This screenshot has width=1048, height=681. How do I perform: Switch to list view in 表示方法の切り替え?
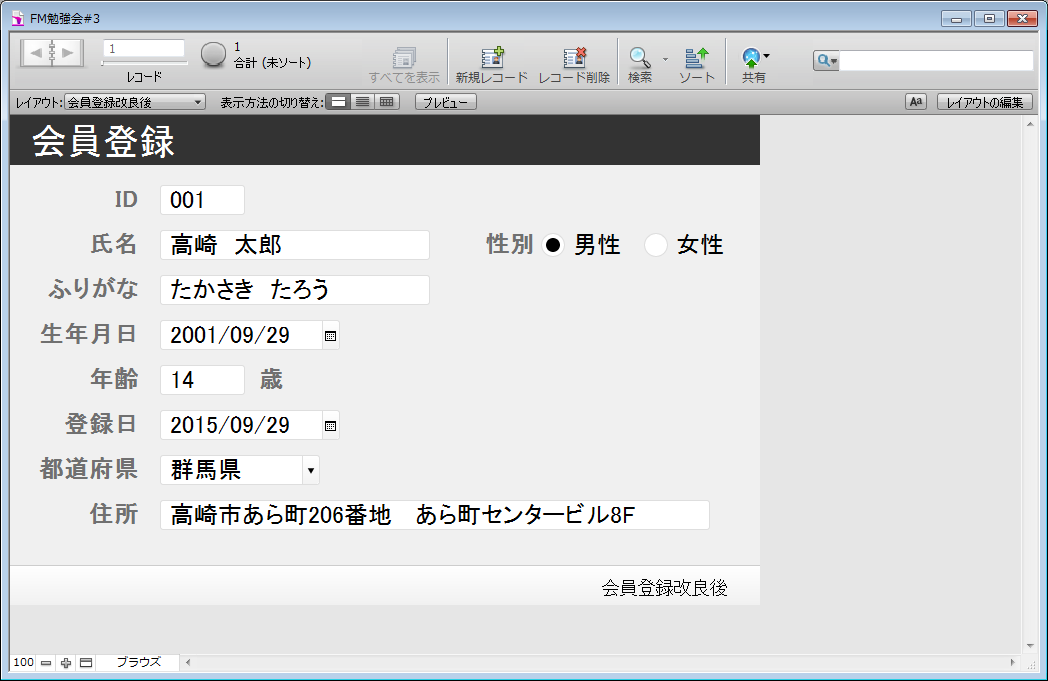click(363, 102)
